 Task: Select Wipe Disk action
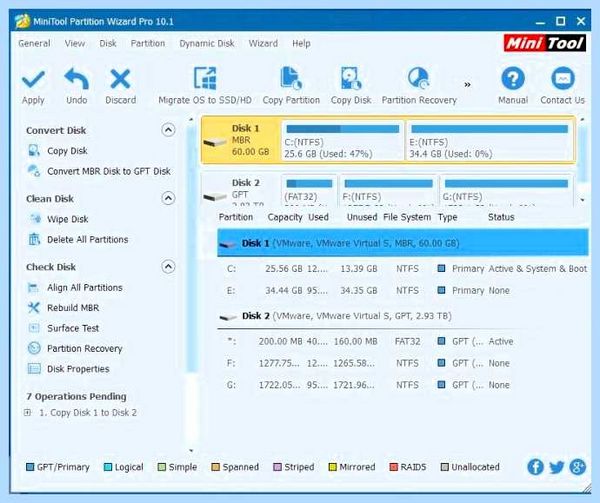point(67,219)
